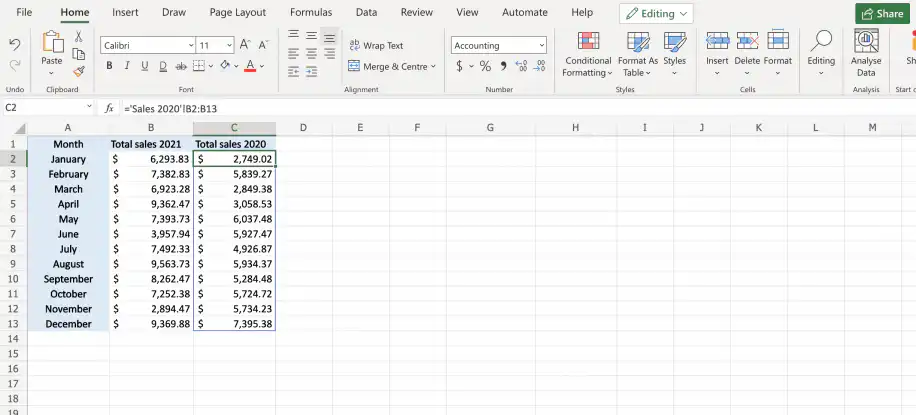
Task: Undo the last action
Action: [x=15, y=45]
